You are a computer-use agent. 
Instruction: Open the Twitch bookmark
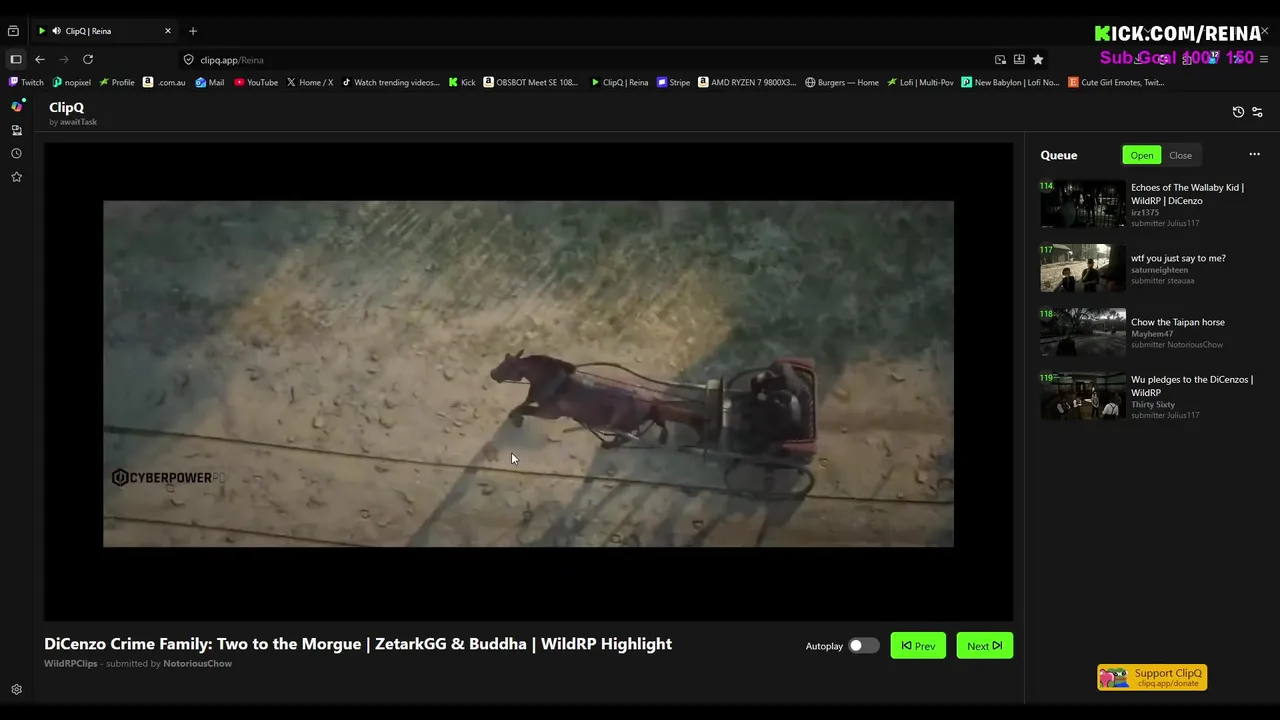[x=27, y=82]
